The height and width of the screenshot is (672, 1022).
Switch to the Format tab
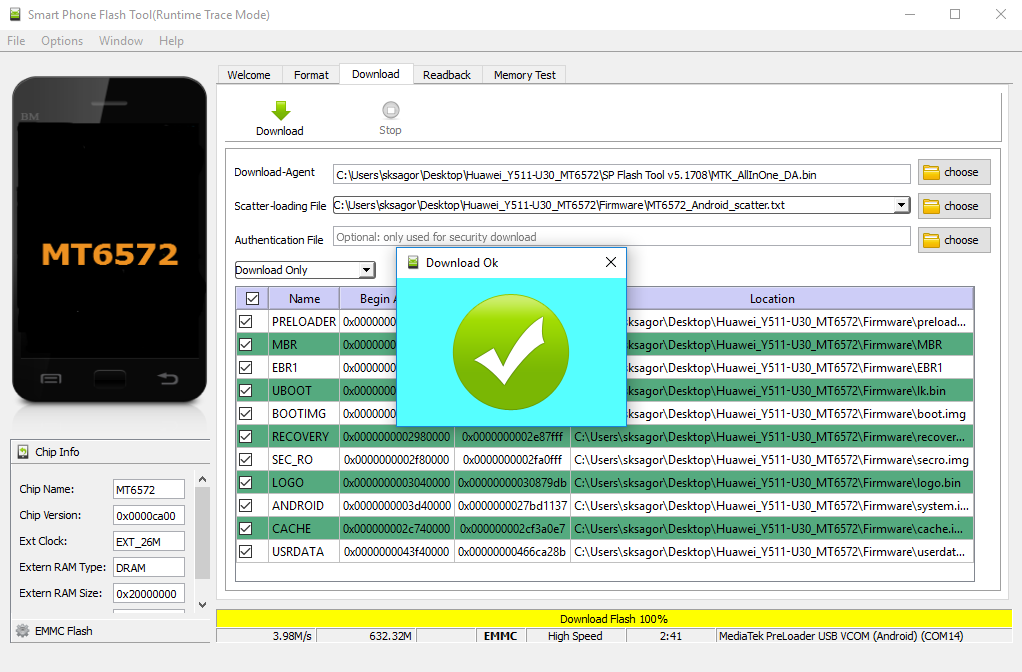click(311, 75)
